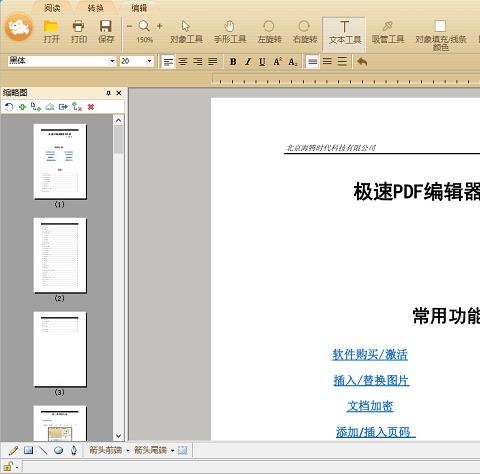Align text right
The height and width of the screenshot is (474, 480).
tap(198, 62)
